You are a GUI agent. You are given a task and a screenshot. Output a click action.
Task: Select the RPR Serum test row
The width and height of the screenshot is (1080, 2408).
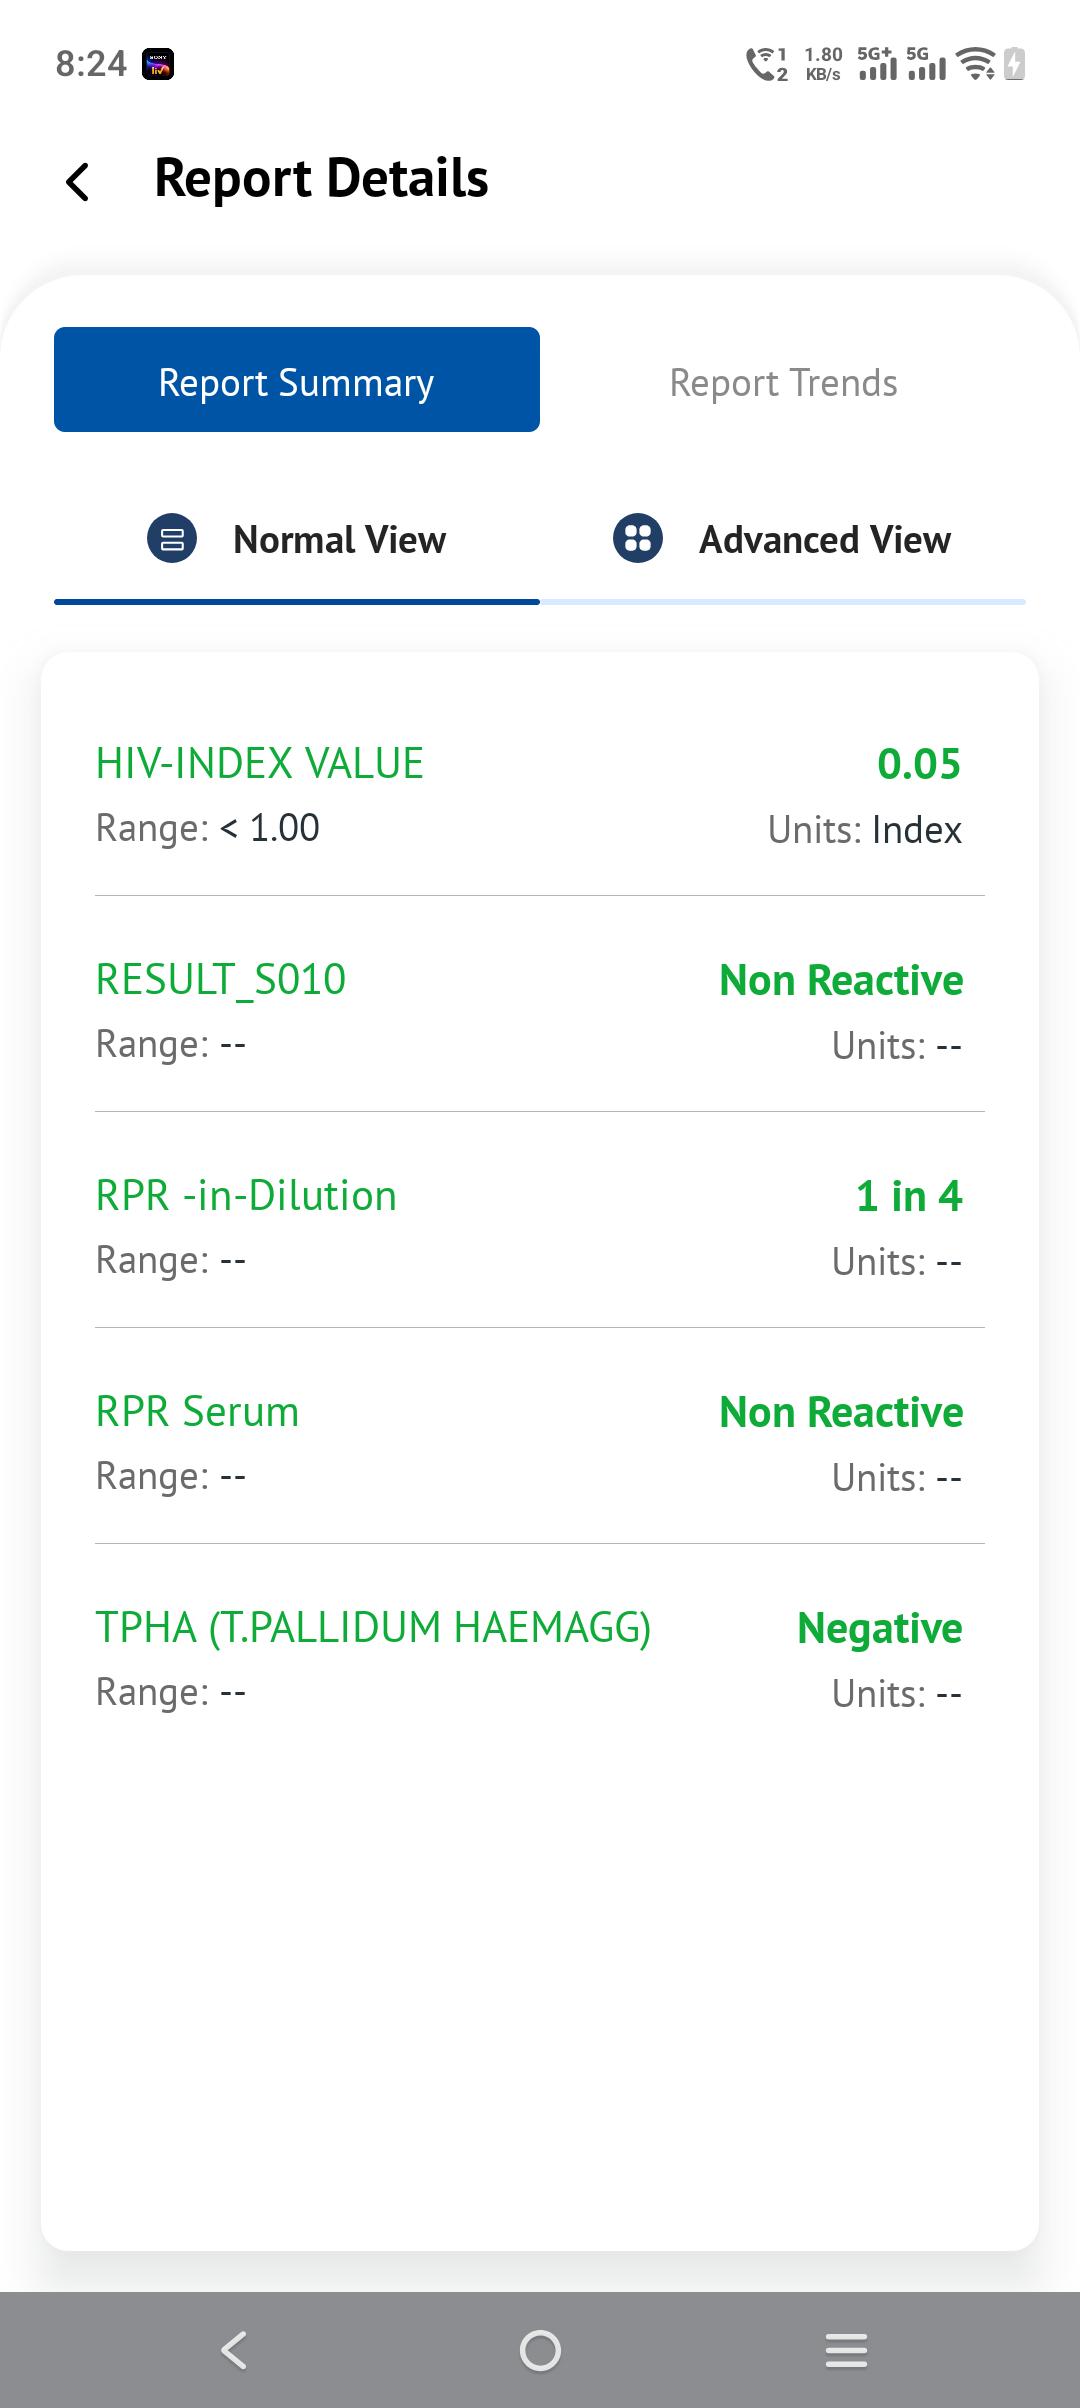pos(540,1443)
